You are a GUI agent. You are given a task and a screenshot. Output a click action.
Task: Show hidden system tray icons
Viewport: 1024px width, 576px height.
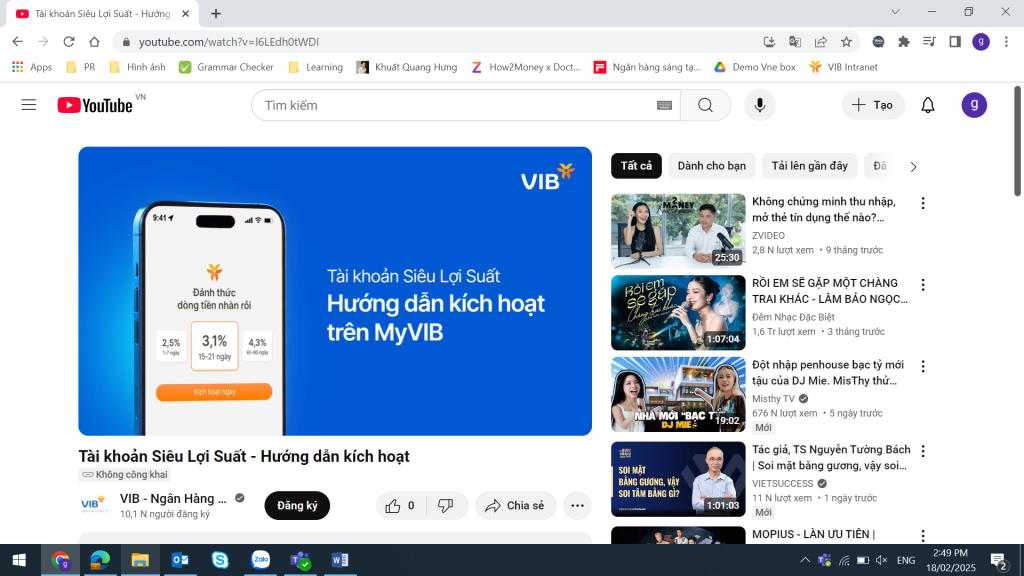click(805, 560)
